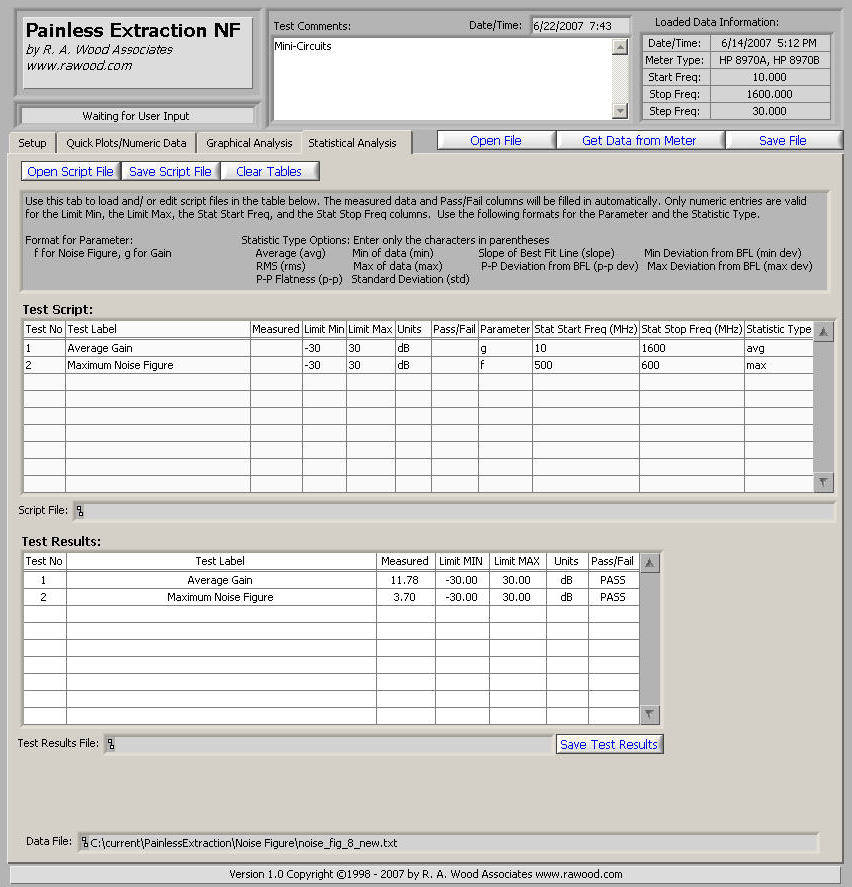Go to the Graphical Analysis tab
The image size is (852, 887).
coord(249,143)
